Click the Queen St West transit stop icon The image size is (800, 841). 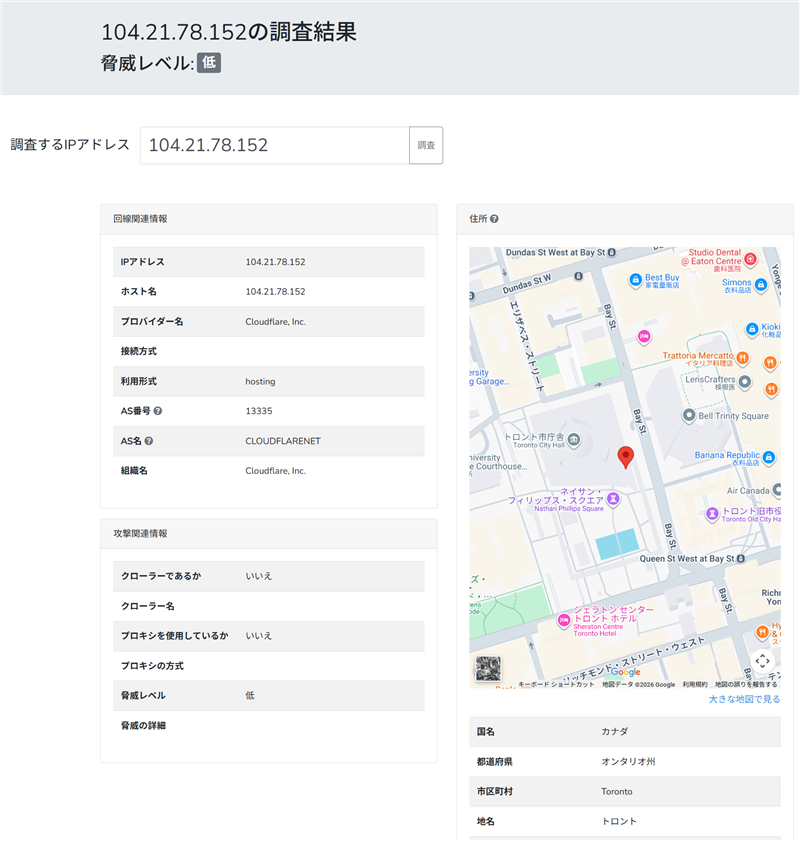(x=741, y=558)
